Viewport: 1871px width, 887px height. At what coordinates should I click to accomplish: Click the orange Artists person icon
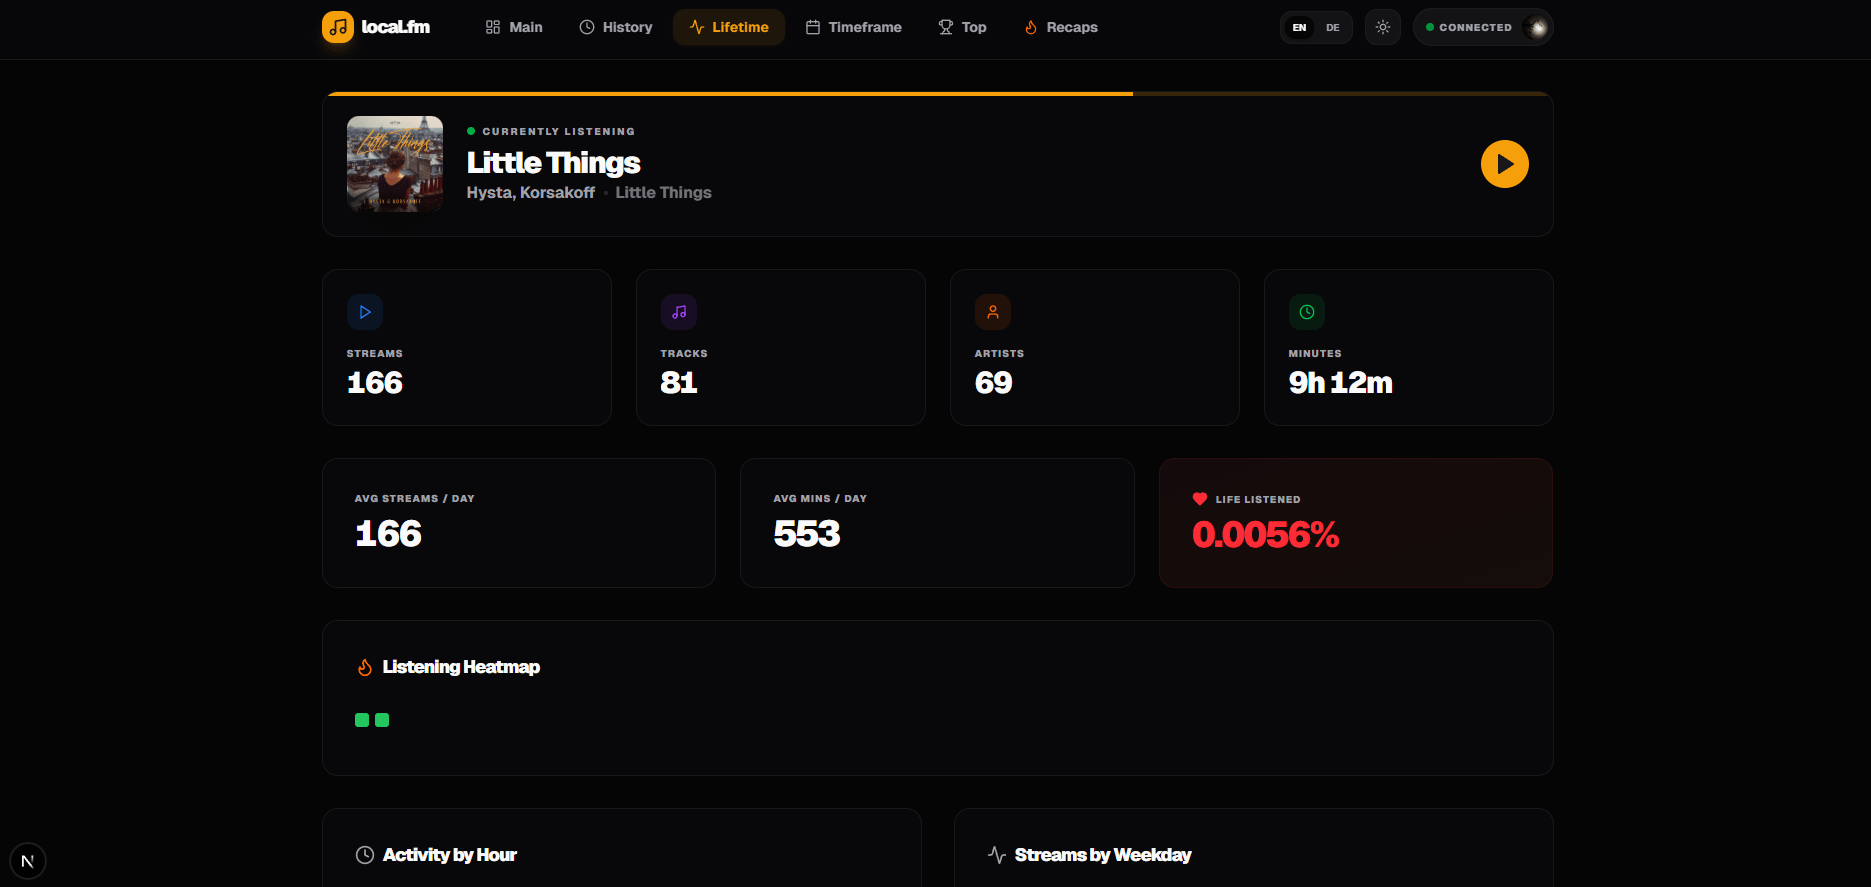[993, 312]
